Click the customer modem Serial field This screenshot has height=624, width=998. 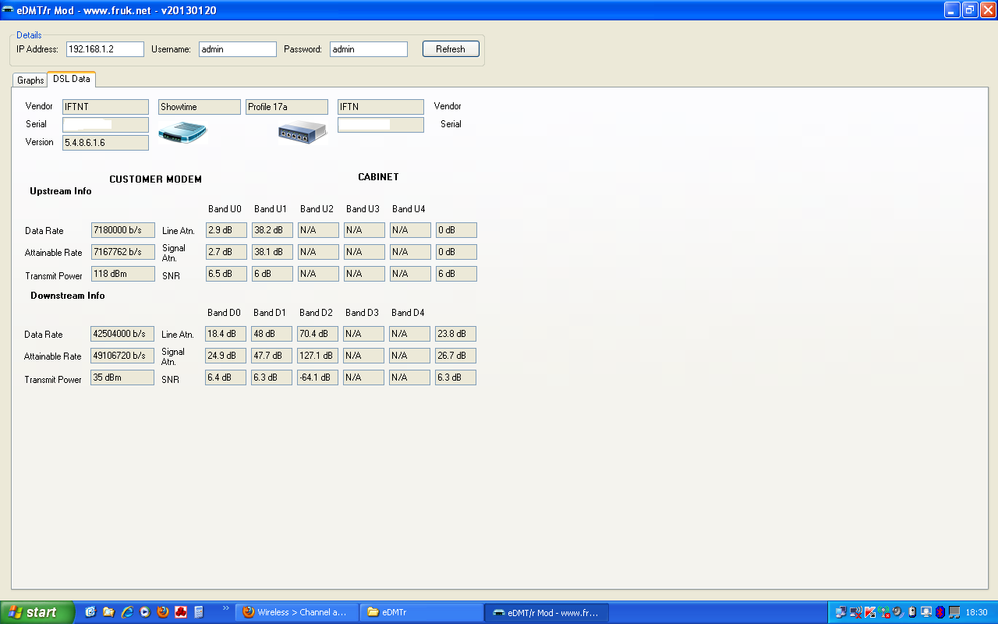click(106, 125)
